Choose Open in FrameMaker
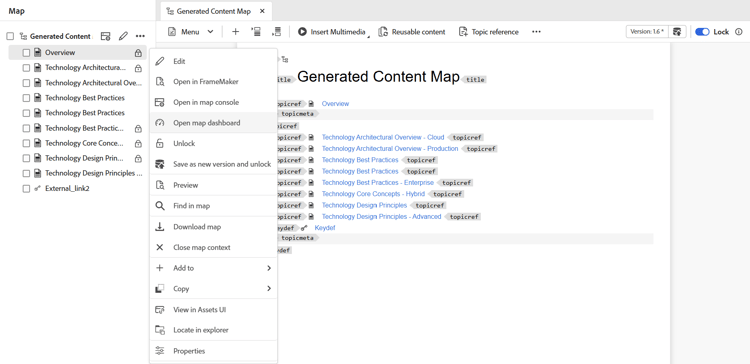 pos(213,81)
